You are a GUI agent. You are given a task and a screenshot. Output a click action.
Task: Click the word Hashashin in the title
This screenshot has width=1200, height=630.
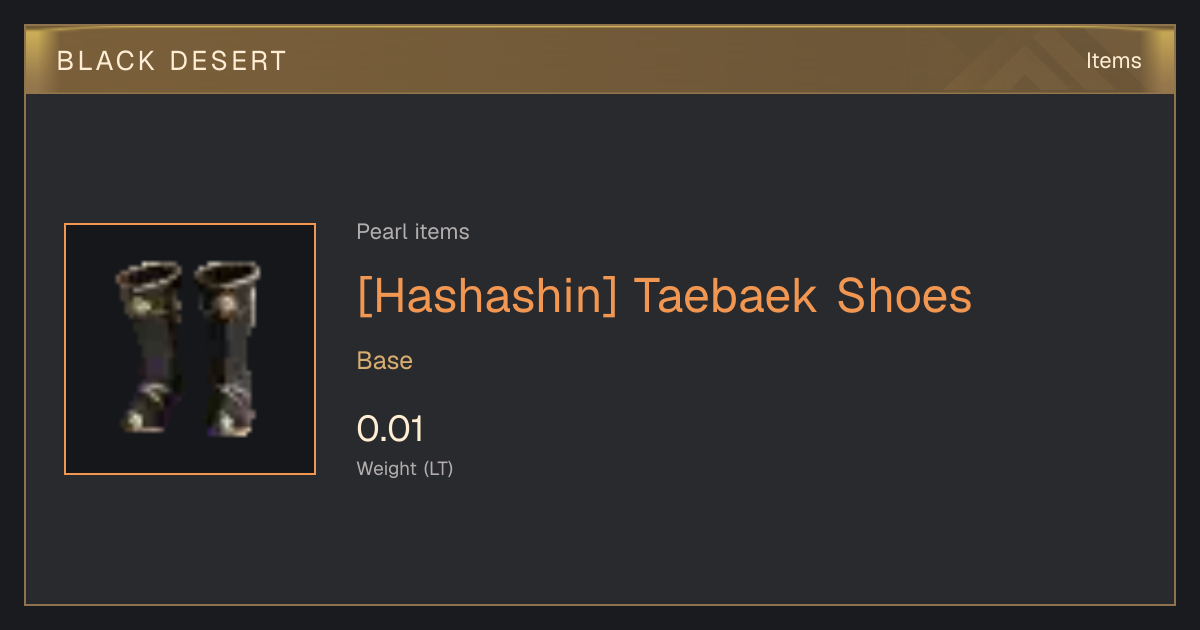pyautogui.click(x=487, y=296)
